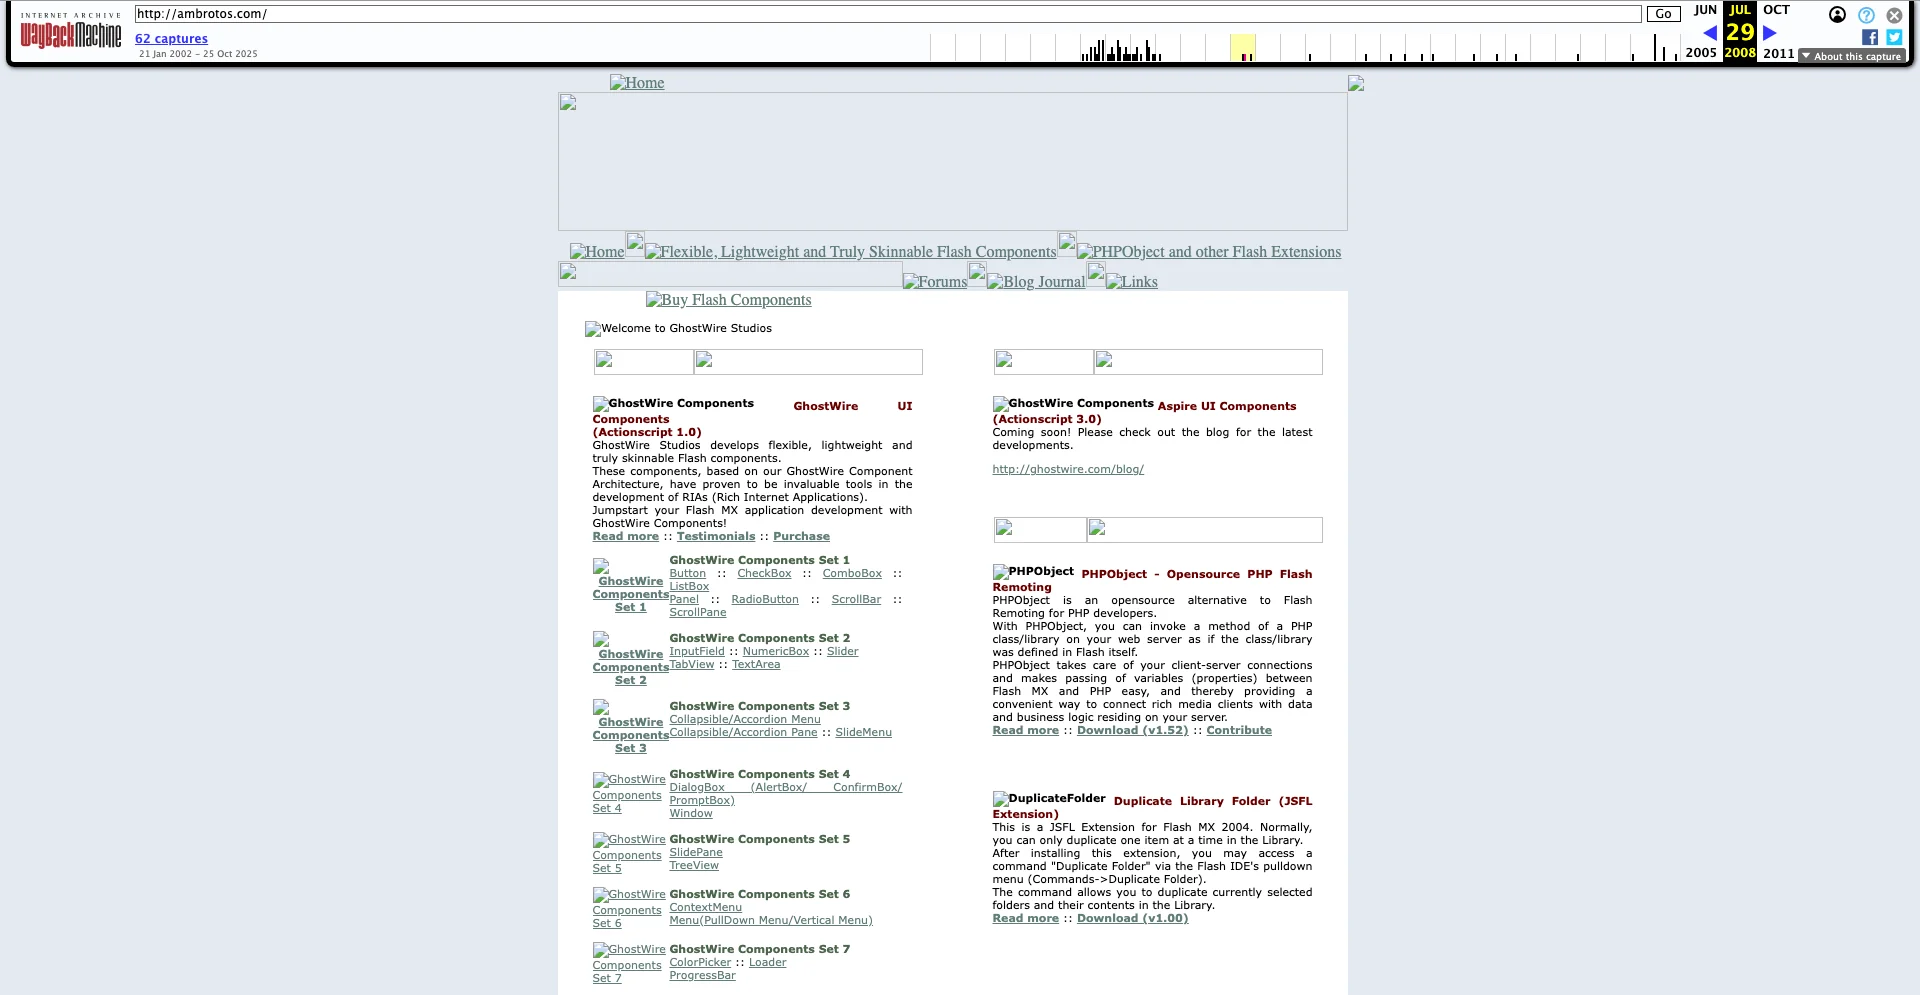Jump to 2005 captures year
The height and width of the screenshot is (995, 1920).
pyautogui.click(x=1700, y=53)
